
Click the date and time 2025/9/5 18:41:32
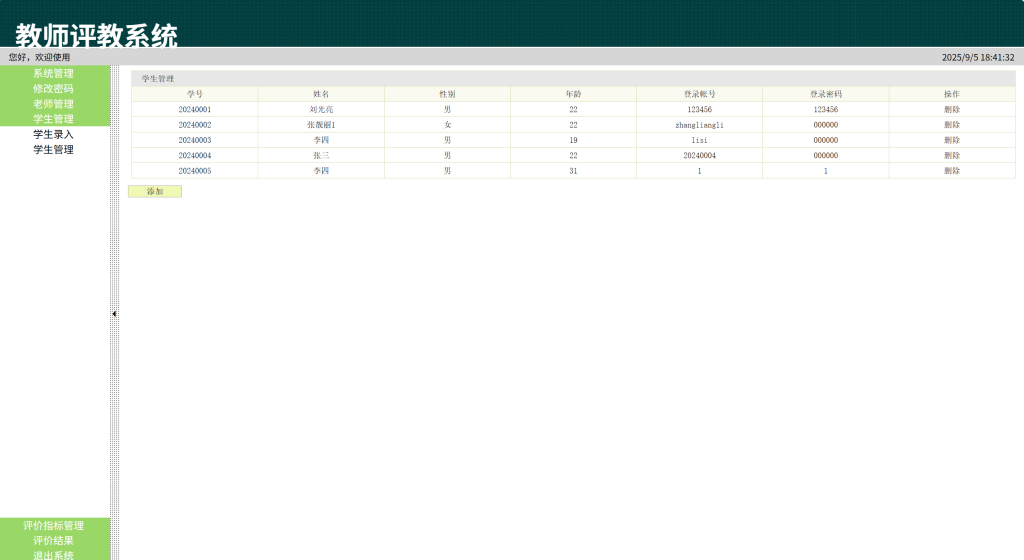click(x=978, y=57)
